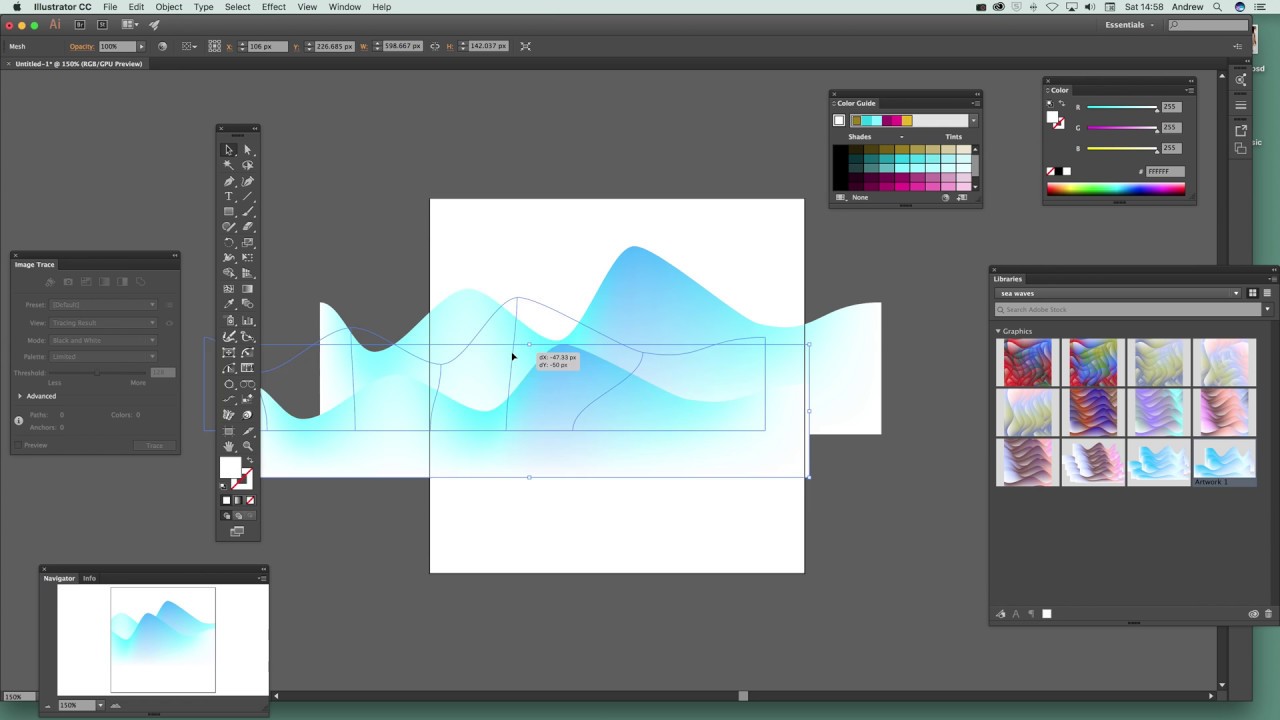The image size is (1280, 720).
Task: Show Libraries items as icons
Action: click(x=1252, y=293)
